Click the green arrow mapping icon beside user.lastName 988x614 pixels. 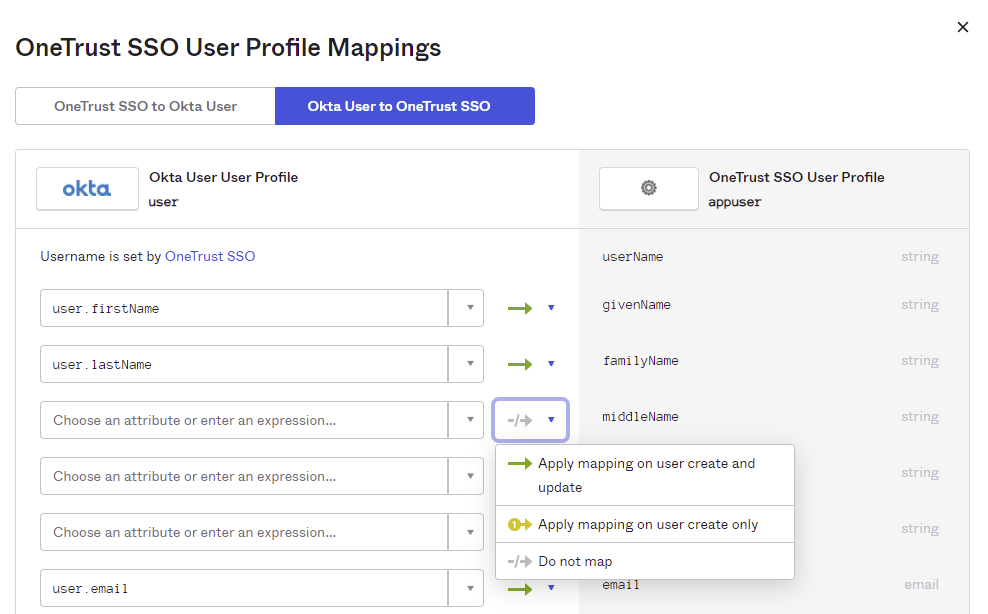coord(521,364)
